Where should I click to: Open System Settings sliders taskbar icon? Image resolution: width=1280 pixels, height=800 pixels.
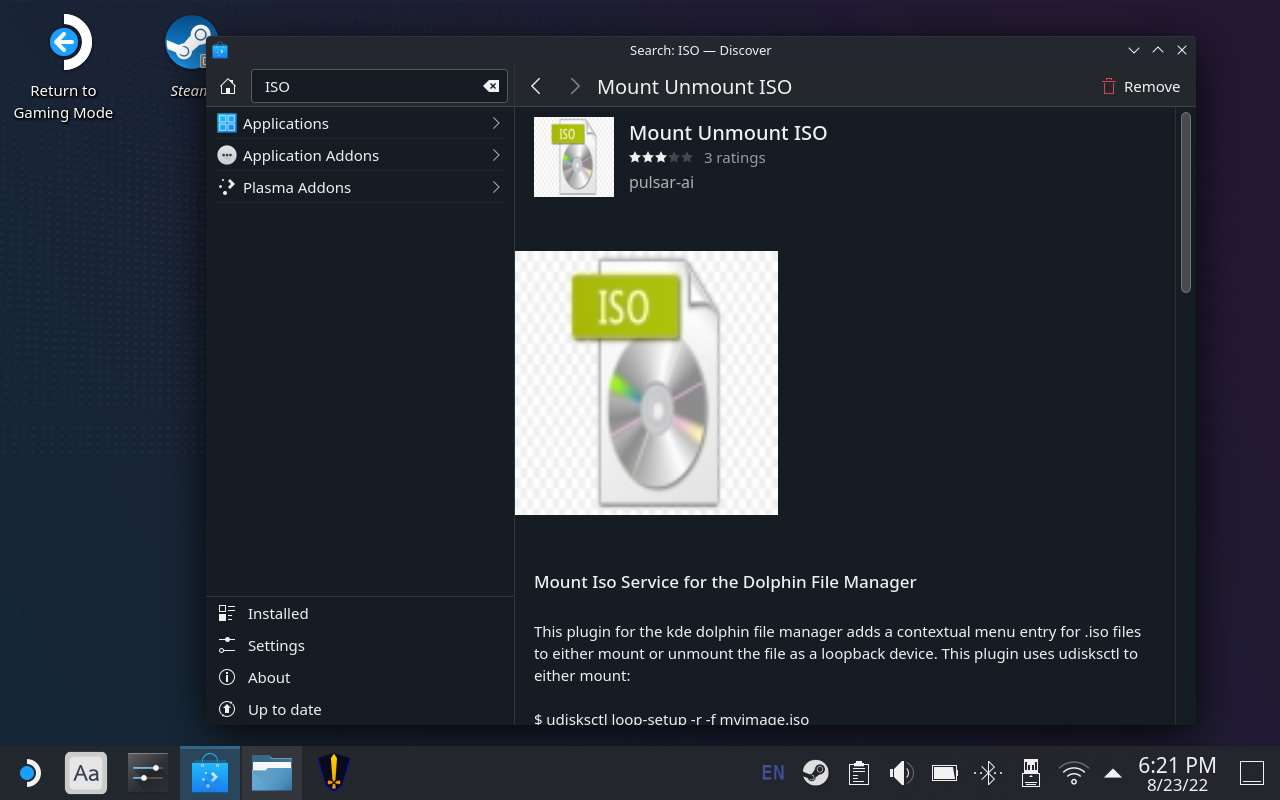pyautogui.click(x=148, y=773)
